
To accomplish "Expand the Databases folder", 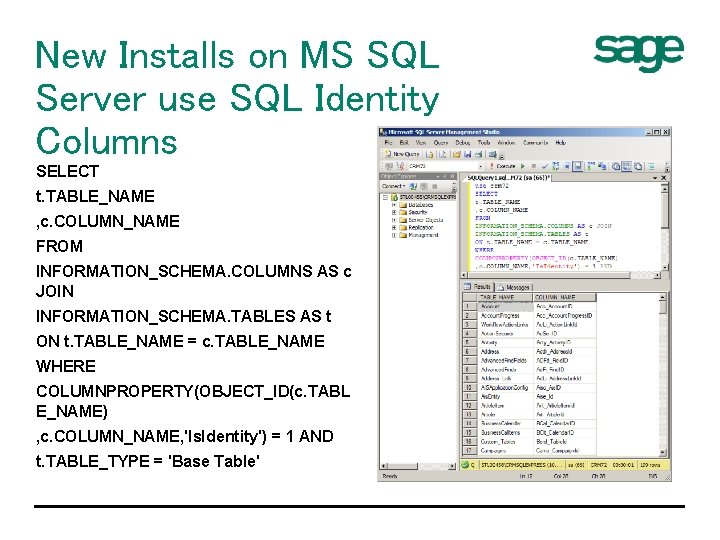I will (x=394, y=205).
